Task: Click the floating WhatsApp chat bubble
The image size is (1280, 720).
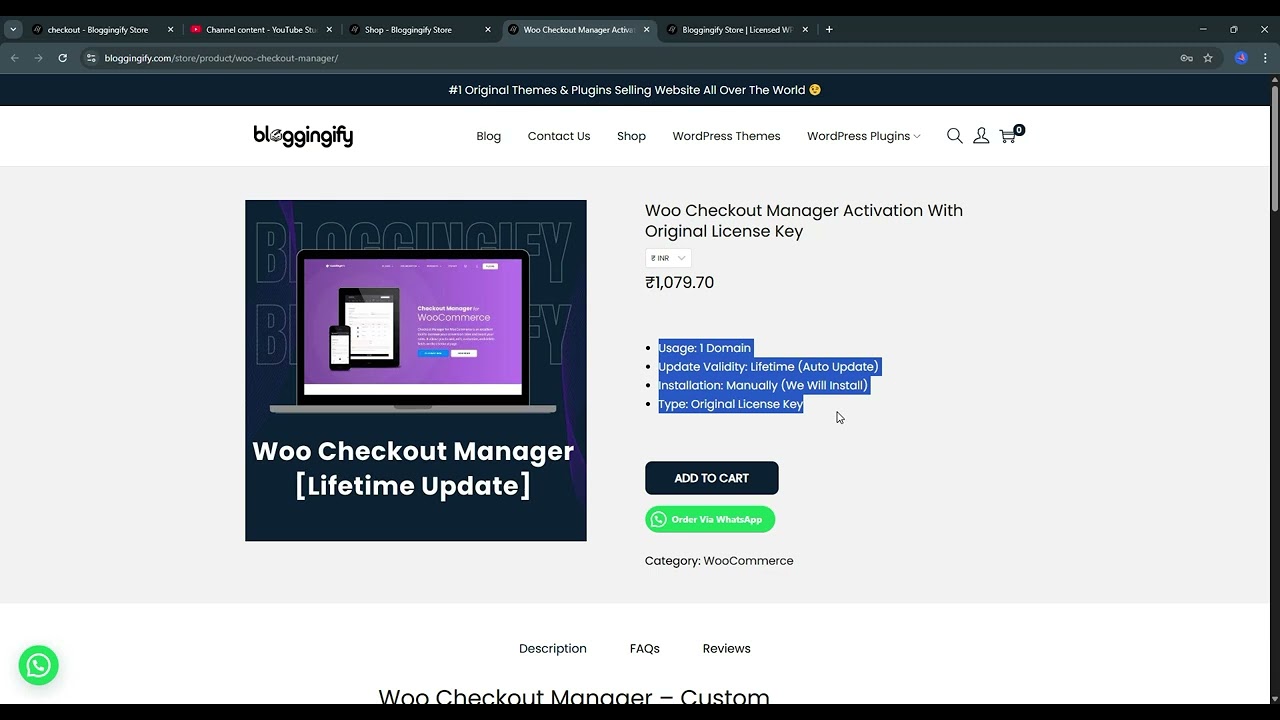Action: coord(38,665)
